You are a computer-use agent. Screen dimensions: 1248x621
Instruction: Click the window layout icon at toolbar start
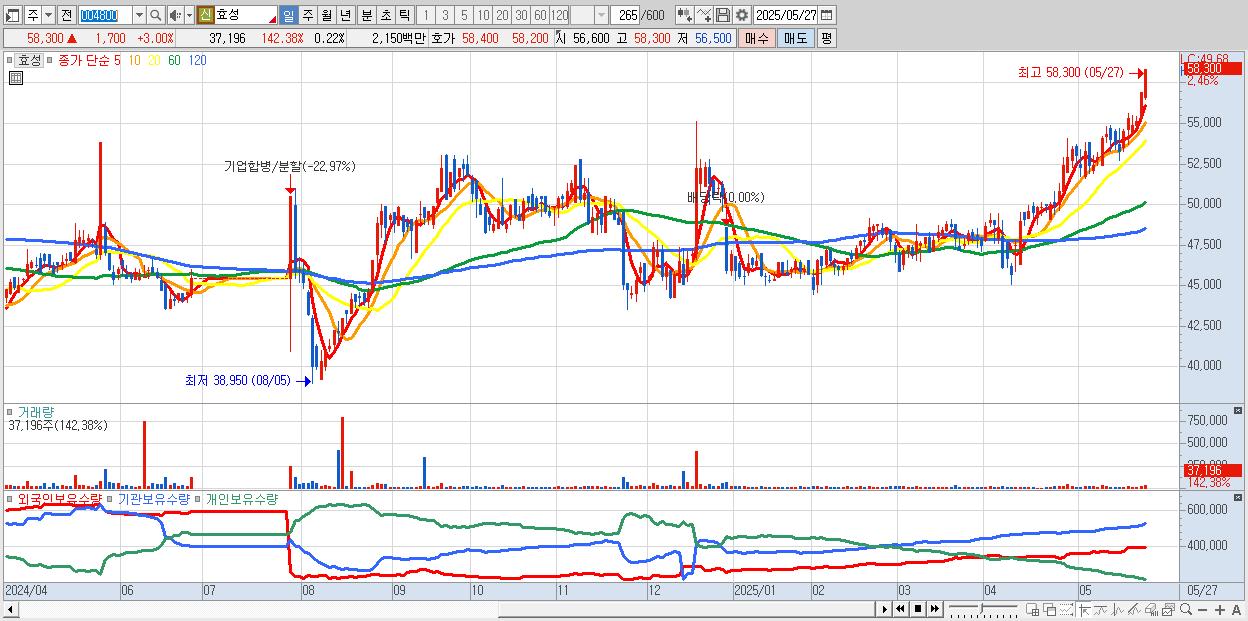click(11, 15)
